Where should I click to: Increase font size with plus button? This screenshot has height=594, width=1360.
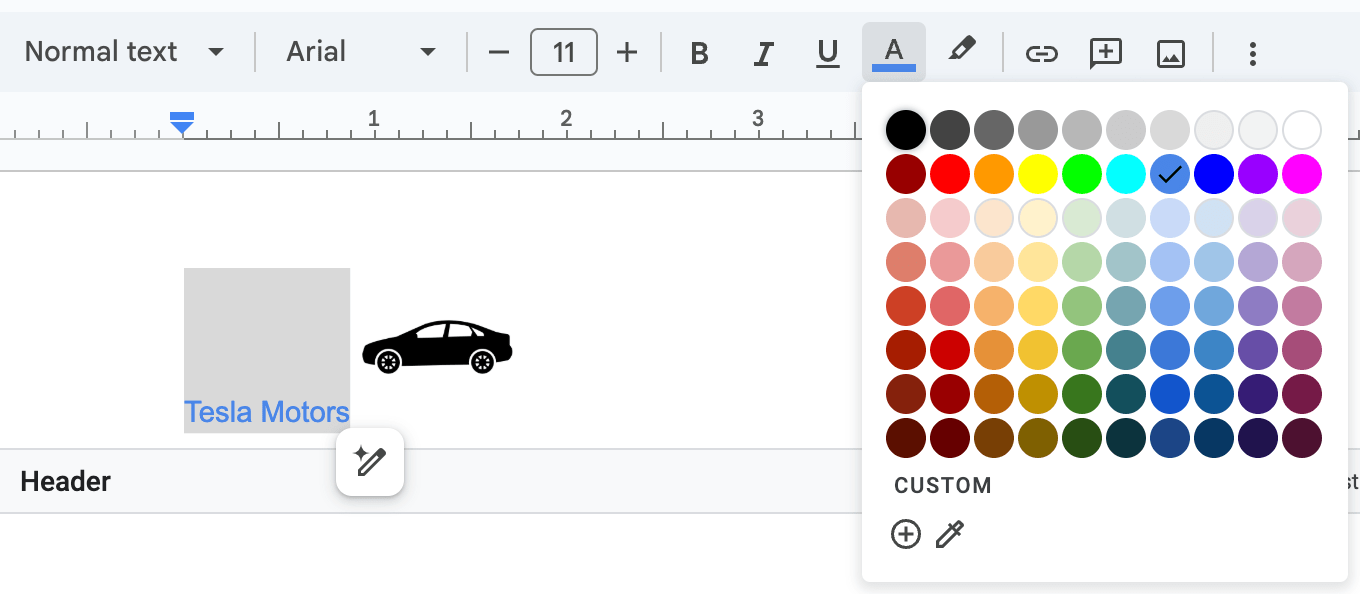pos(627,52)
